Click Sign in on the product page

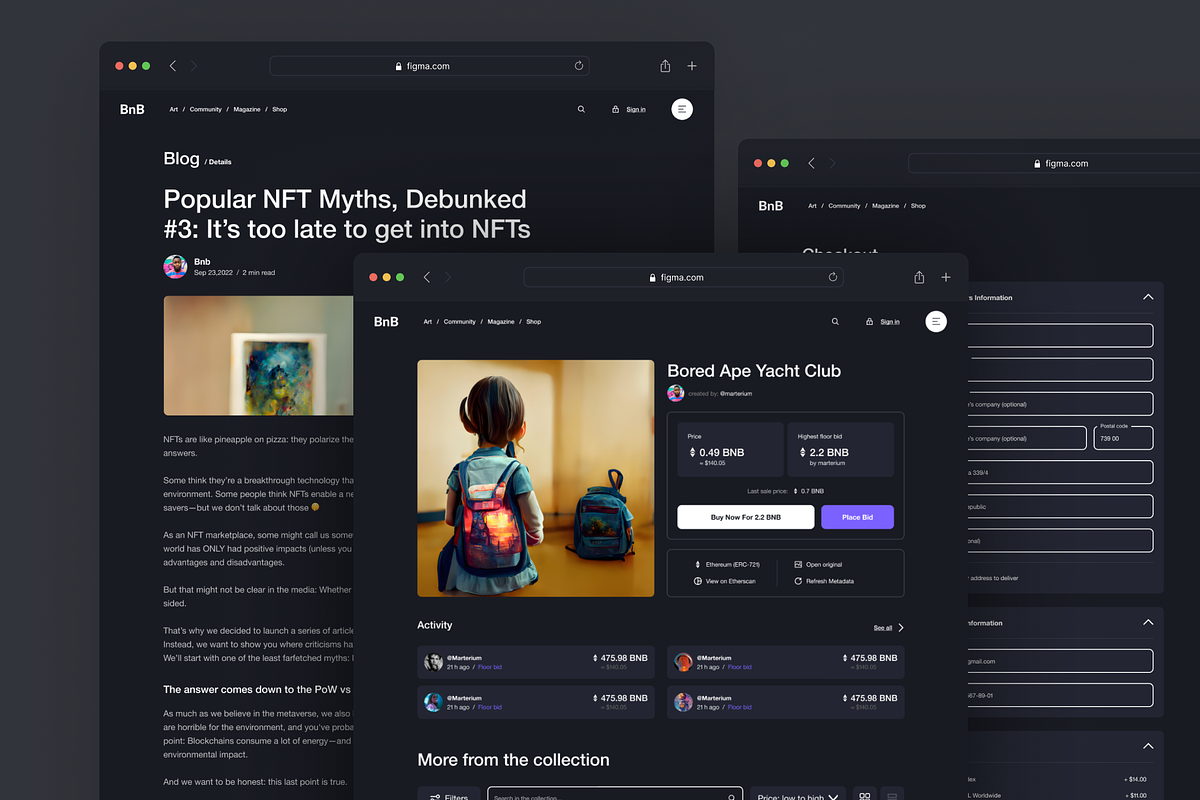tap(890, 322)
